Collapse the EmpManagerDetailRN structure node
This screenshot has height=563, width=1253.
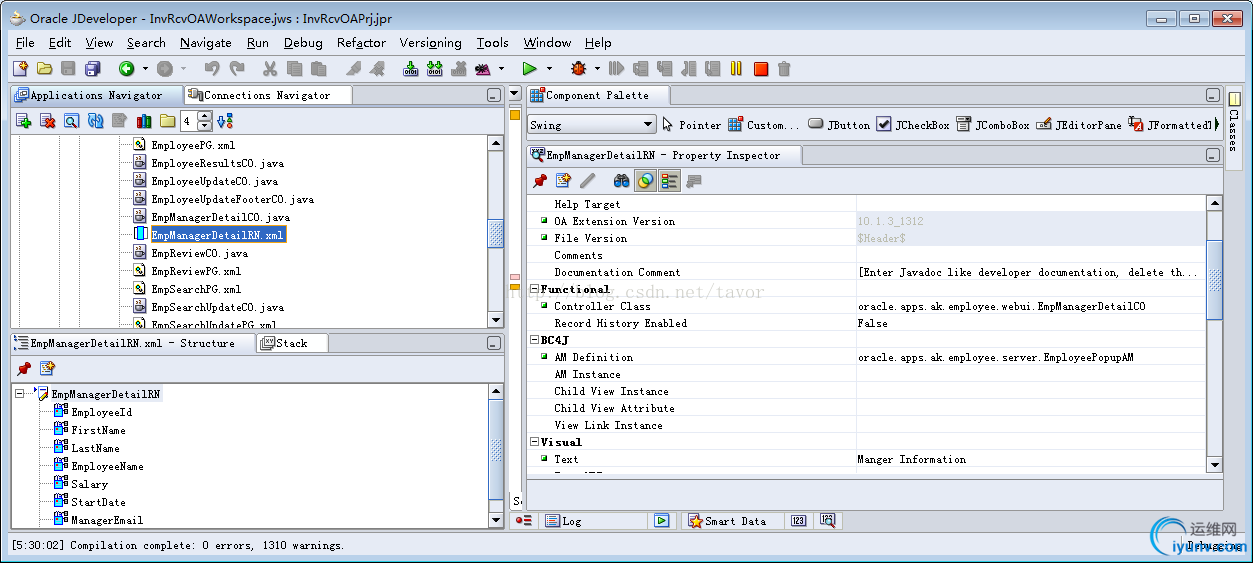tap(20, 394)
